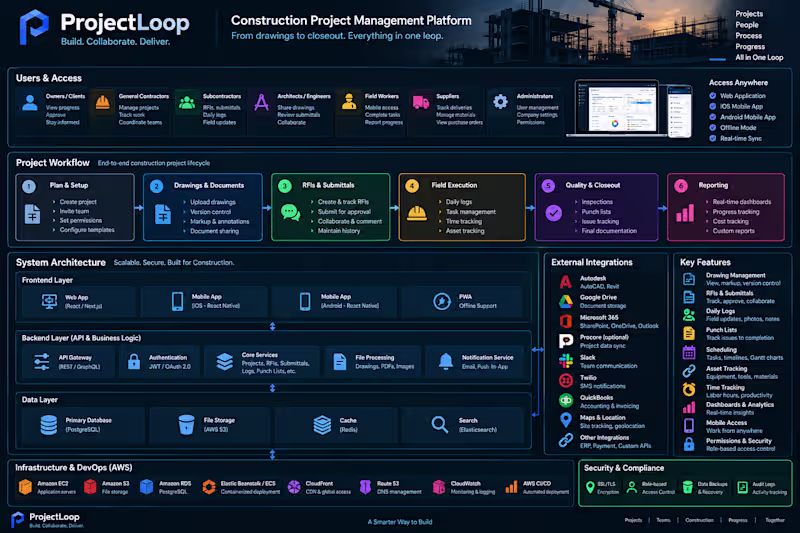800x533 pixels.
Task: Click the "Markup & annotations" list item
Action: click(x=219, y=221)
